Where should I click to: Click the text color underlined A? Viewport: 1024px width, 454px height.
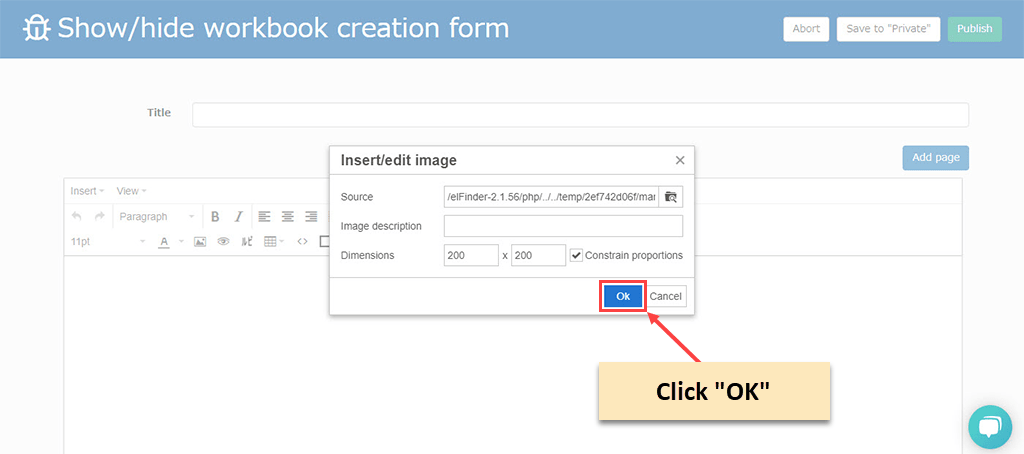[x=164, y=241]
